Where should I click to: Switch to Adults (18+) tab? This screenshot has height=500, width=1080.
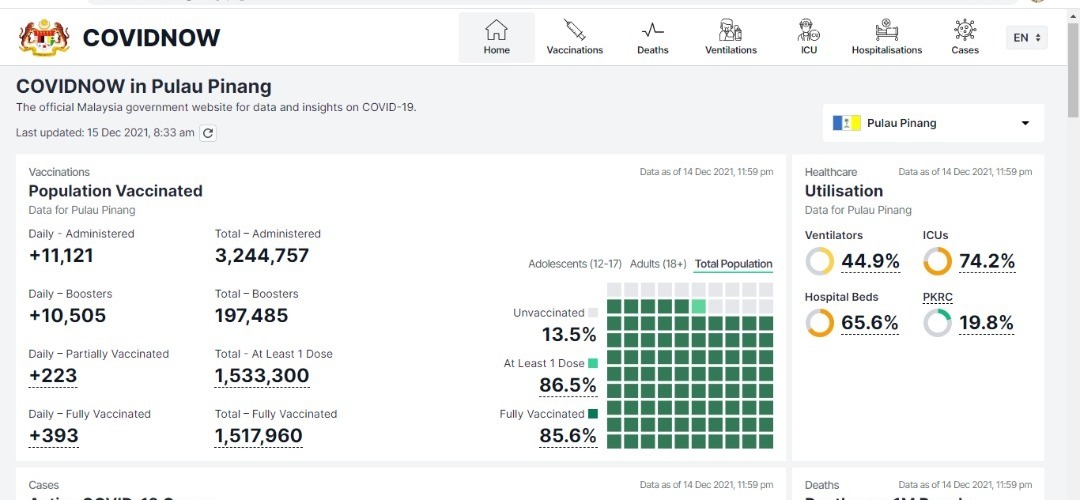pyautogui.click(x=658, y=264)
